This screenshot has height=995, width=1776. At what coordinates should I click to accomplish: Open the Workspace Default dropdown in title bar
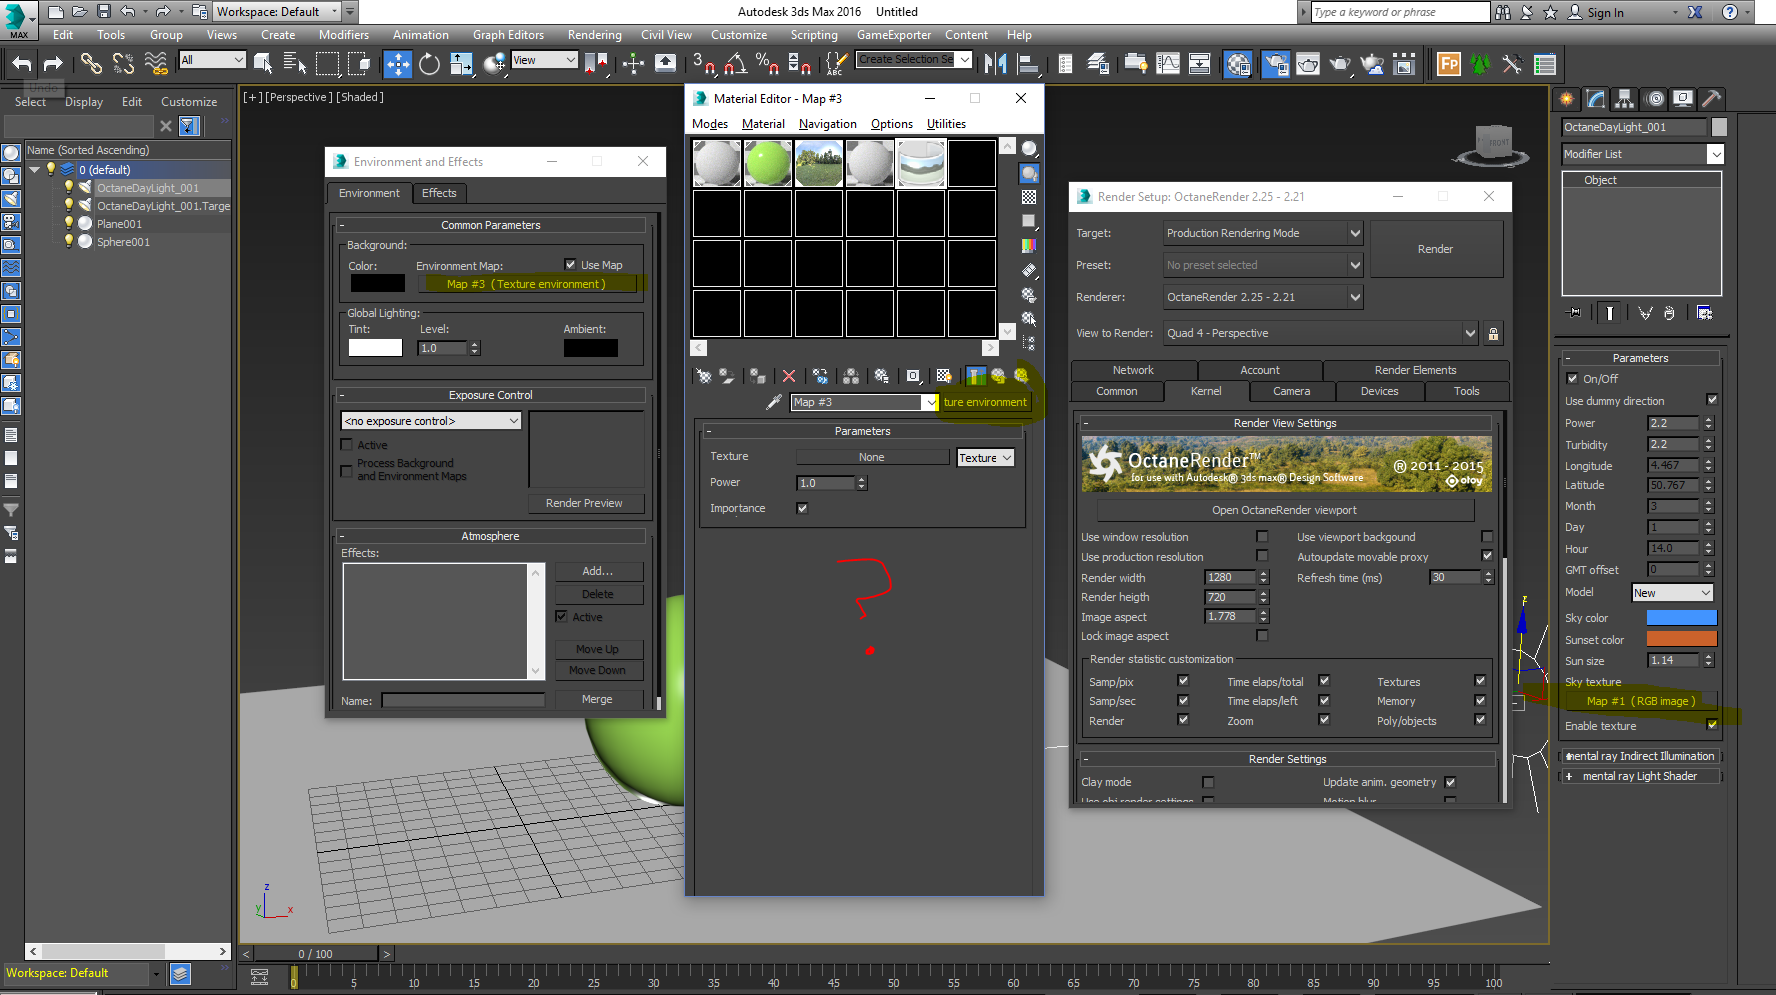277,12
